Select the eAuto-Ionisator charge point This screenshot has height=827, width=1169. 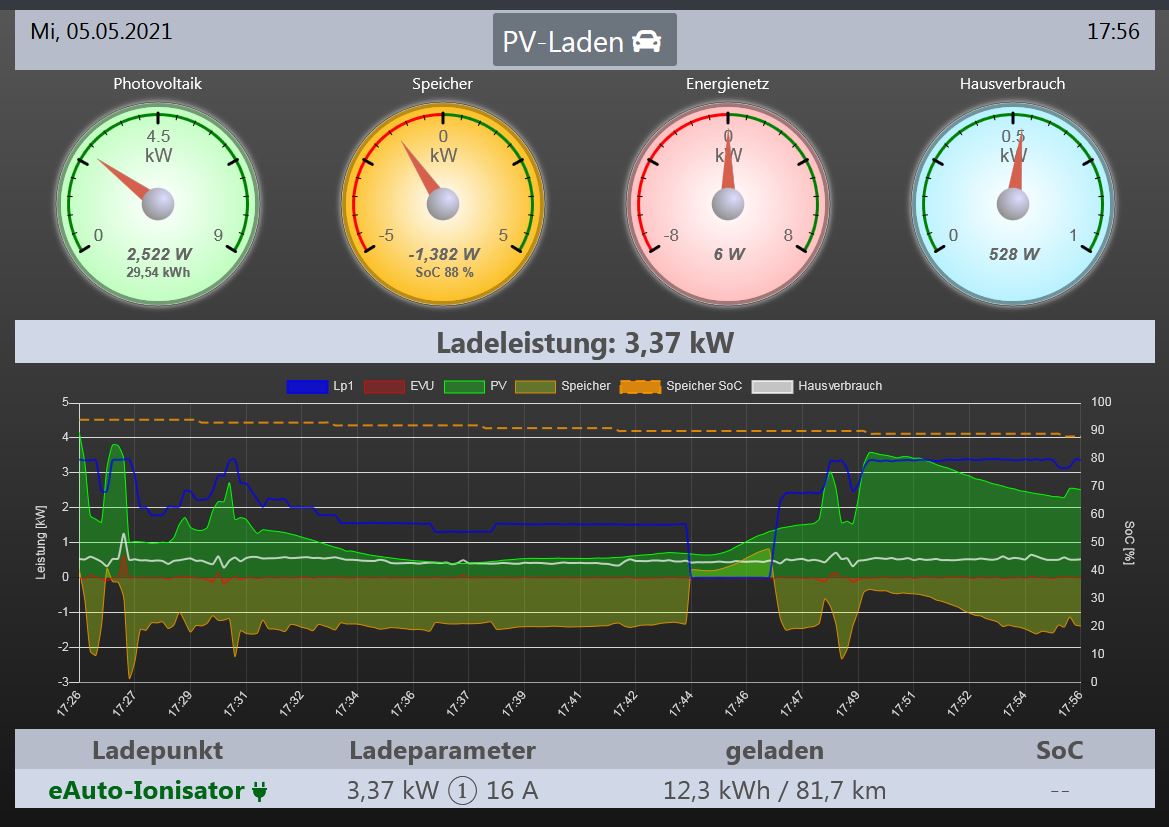click(x=146, y=791)
